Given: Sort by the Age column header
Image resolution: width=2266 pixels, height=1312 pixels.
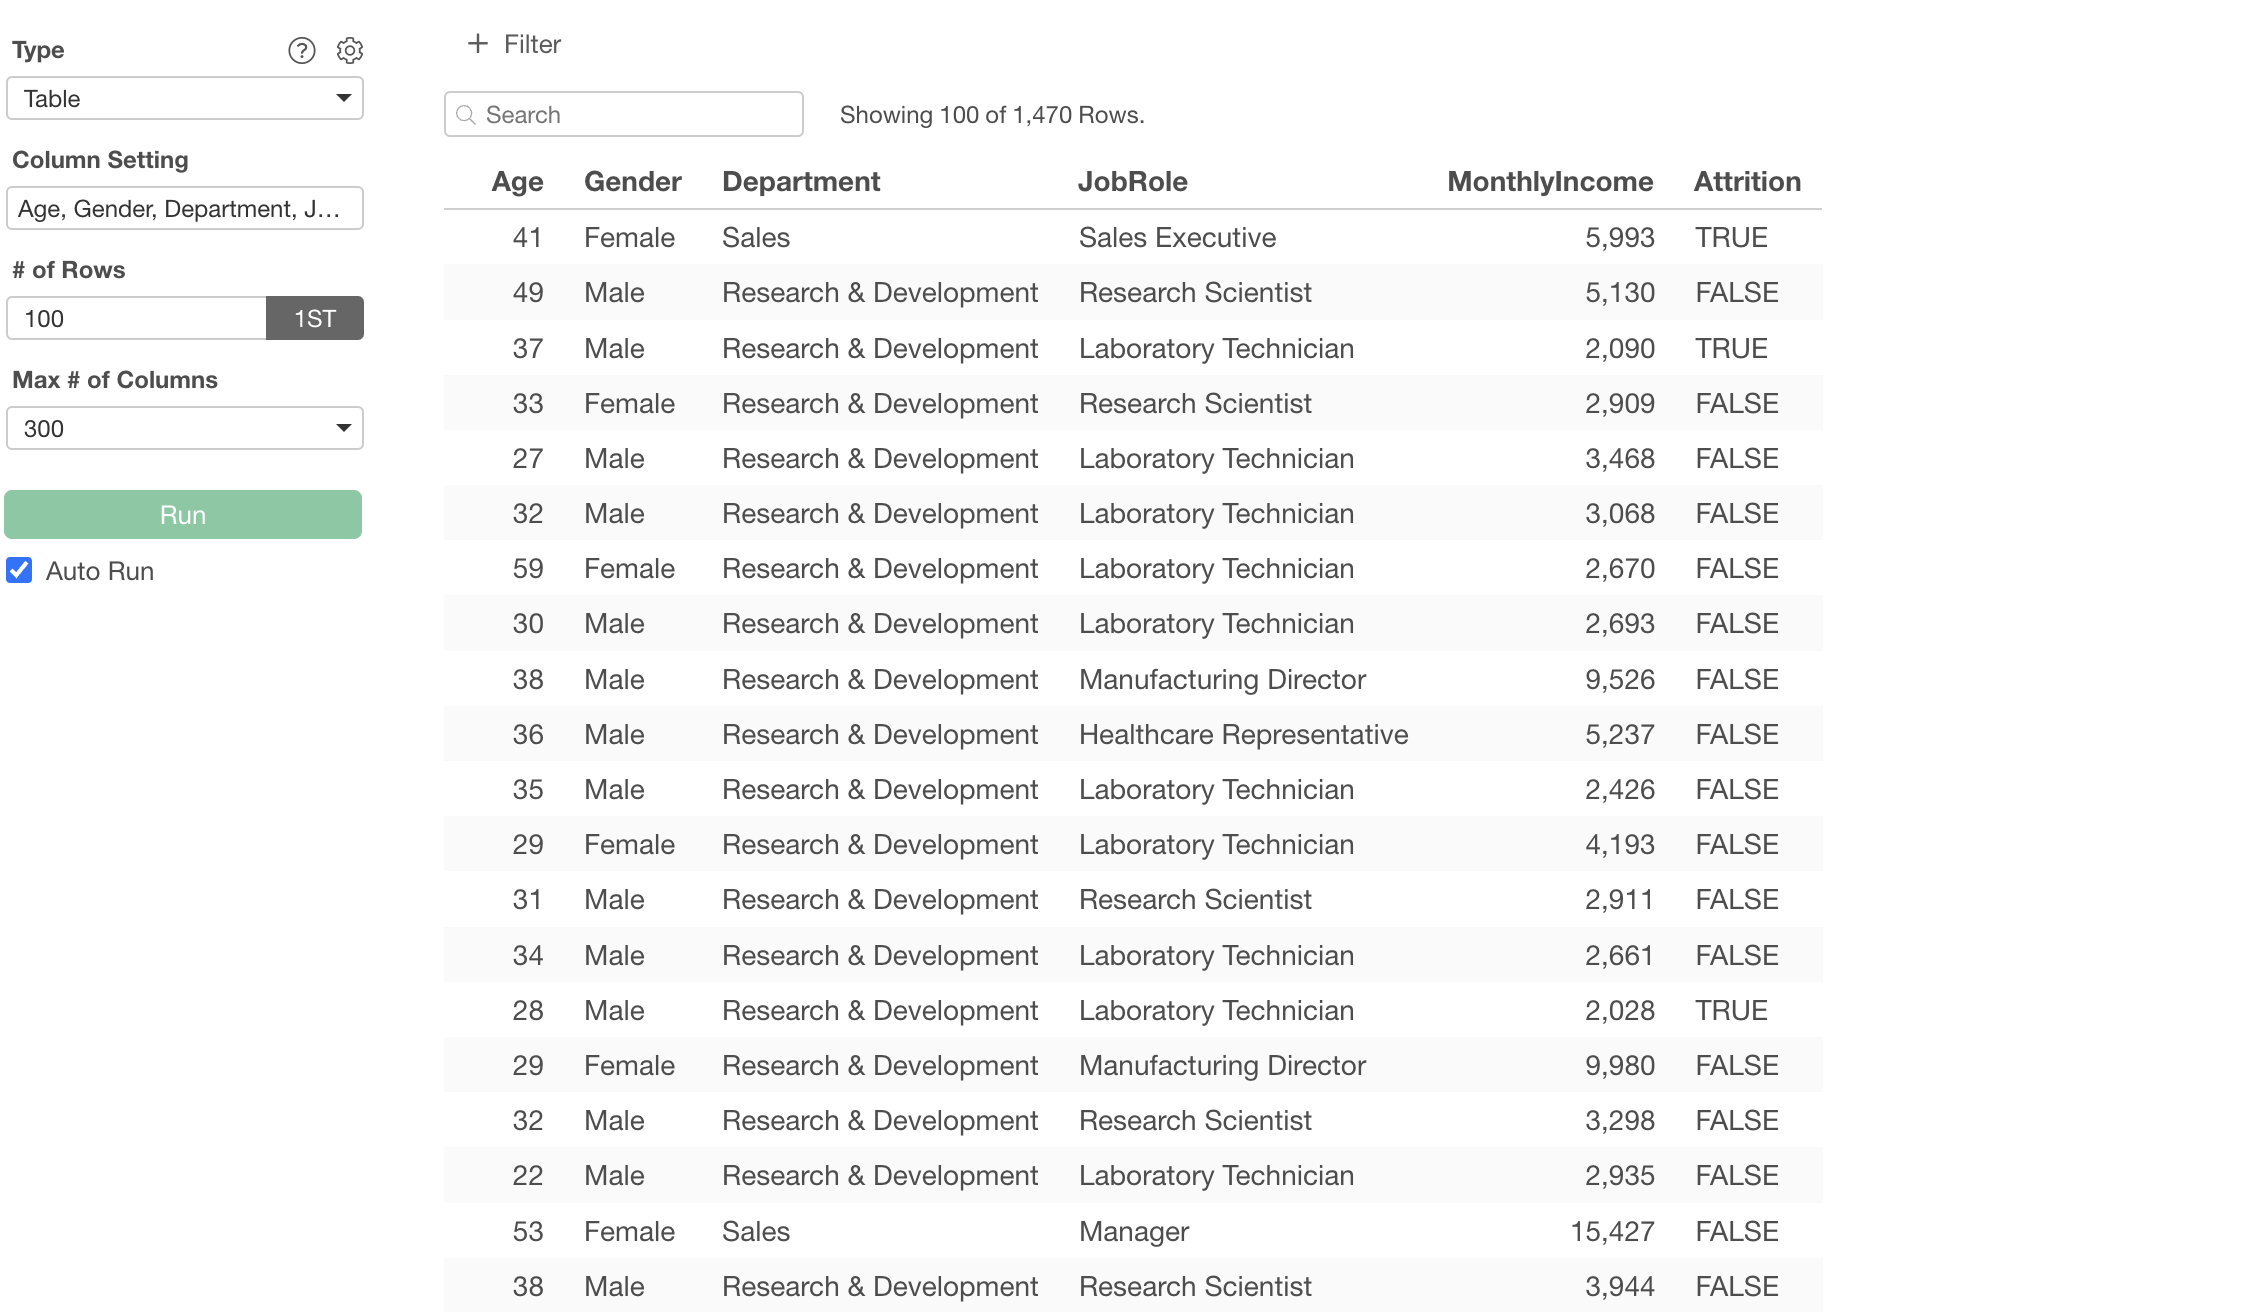Looking at the screenshot, I should (x=517, y=181).
